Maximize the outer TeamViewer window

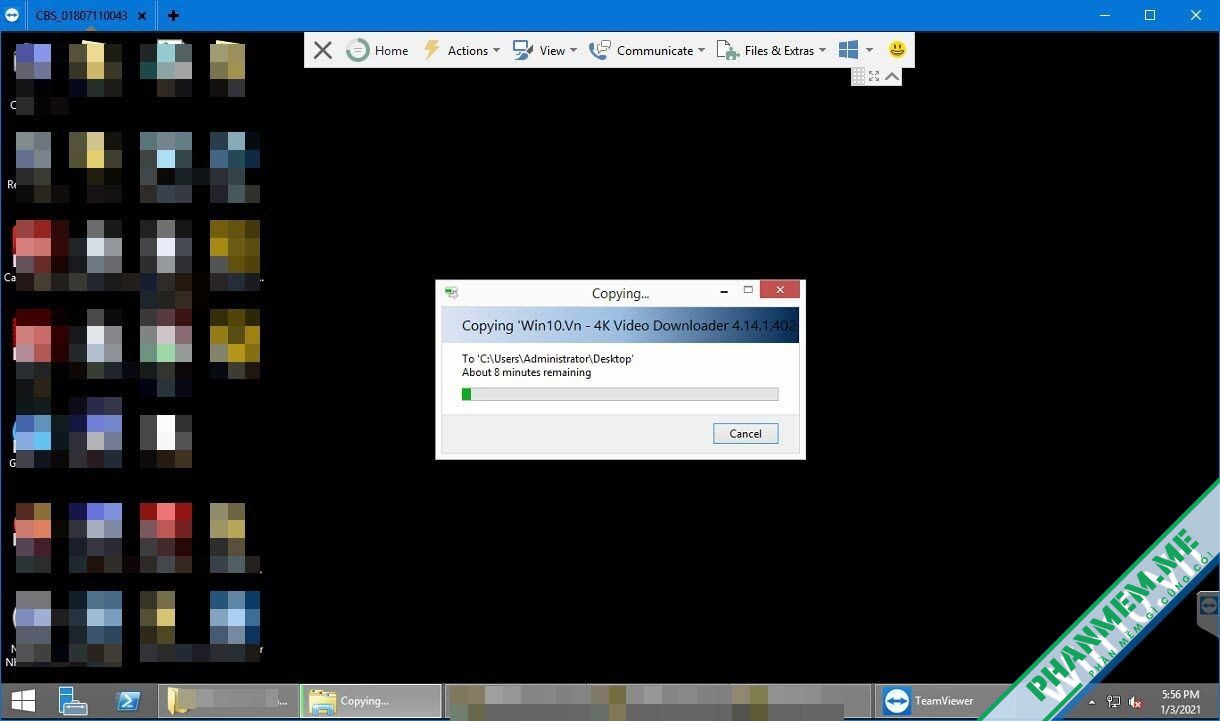[1150, 15]
